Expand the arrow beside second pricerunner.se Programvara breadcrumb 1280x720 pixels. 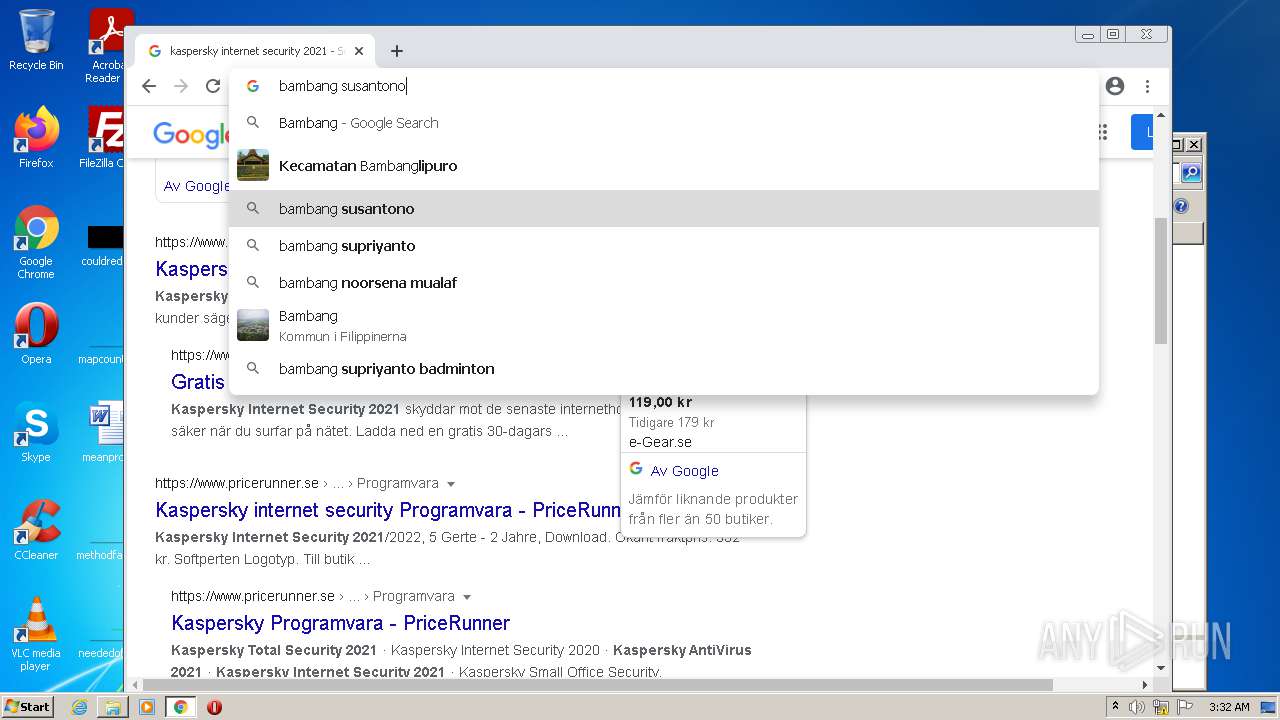tap(467, 597)
